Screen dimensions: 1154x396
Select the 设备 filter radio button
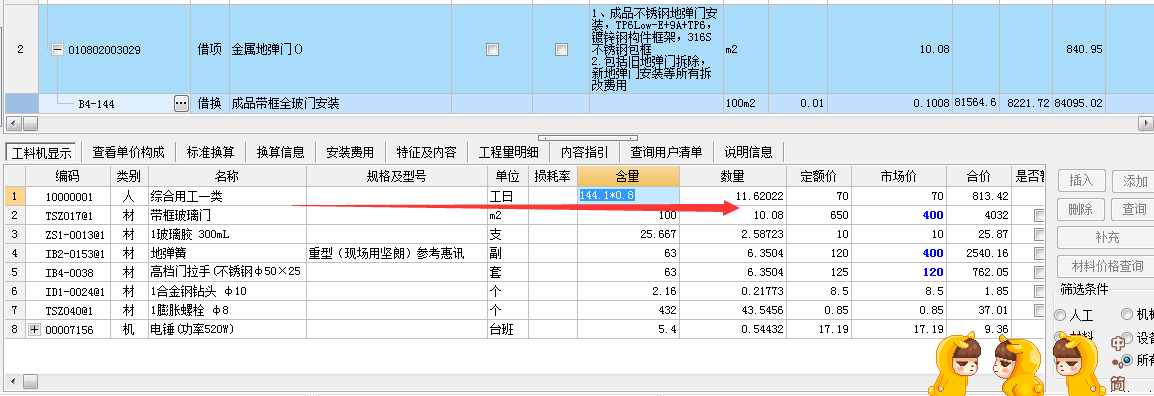1126,337
